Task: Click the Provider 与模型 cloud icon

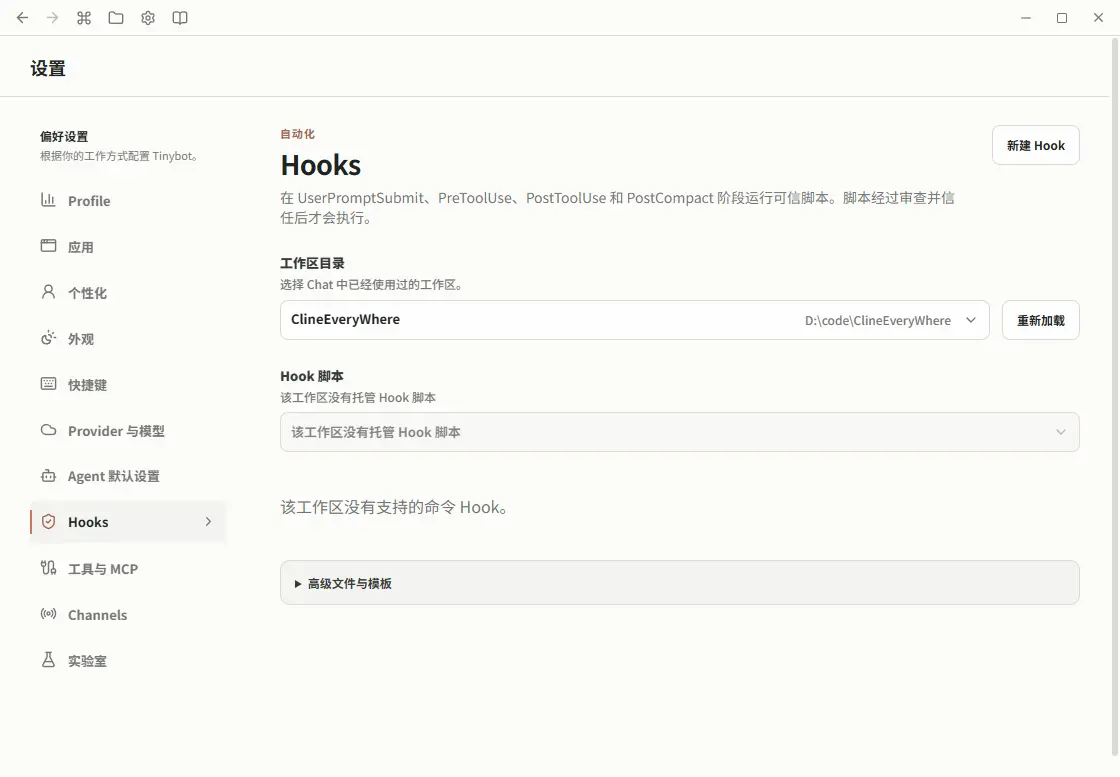Action: (x=48, y=430)
